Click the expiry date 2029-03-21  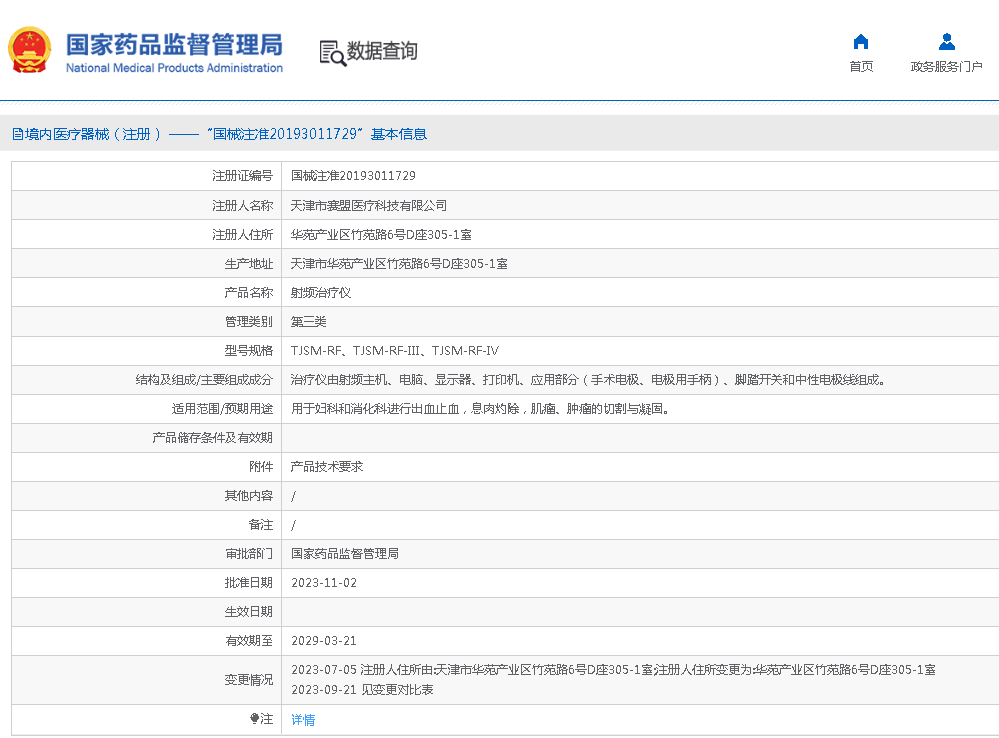pyautogui.click(x=324, y=641)
